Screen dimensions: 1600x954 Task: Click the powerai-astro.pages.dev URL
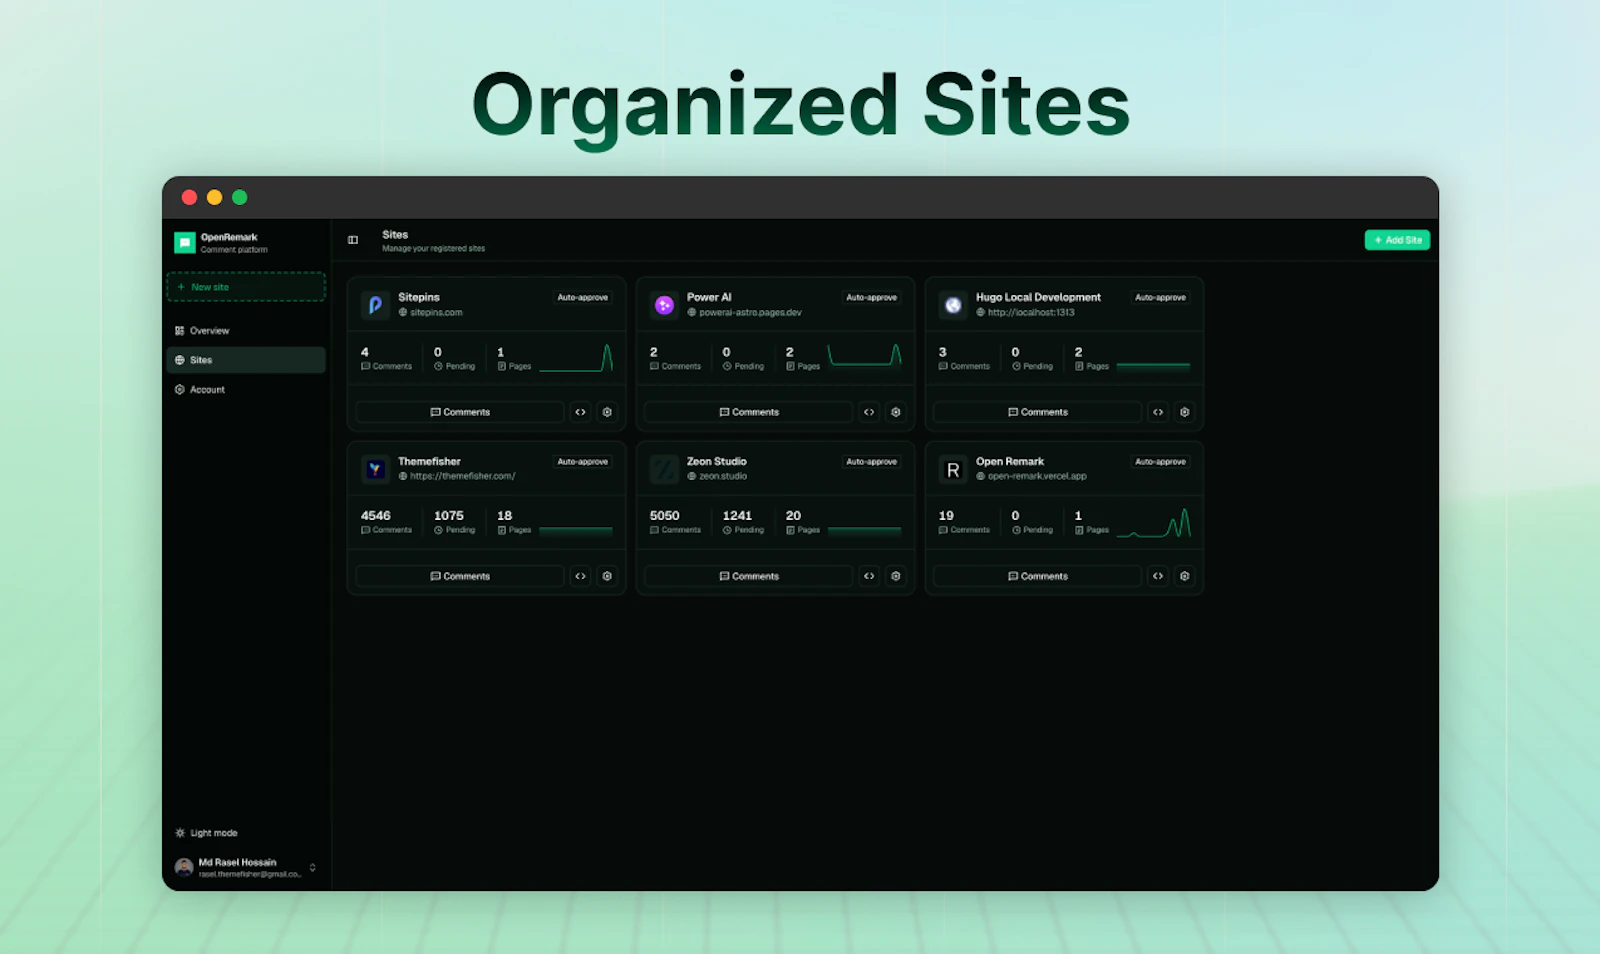750,313
